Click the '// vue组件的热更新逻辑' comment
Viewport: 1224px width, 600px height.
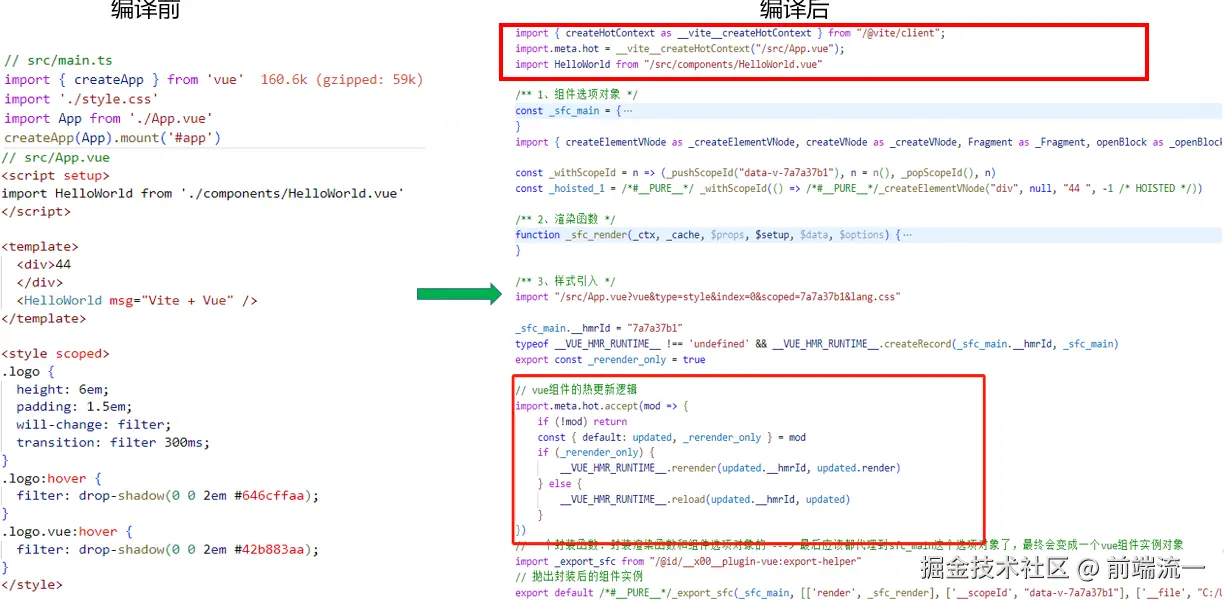(577, 390)
